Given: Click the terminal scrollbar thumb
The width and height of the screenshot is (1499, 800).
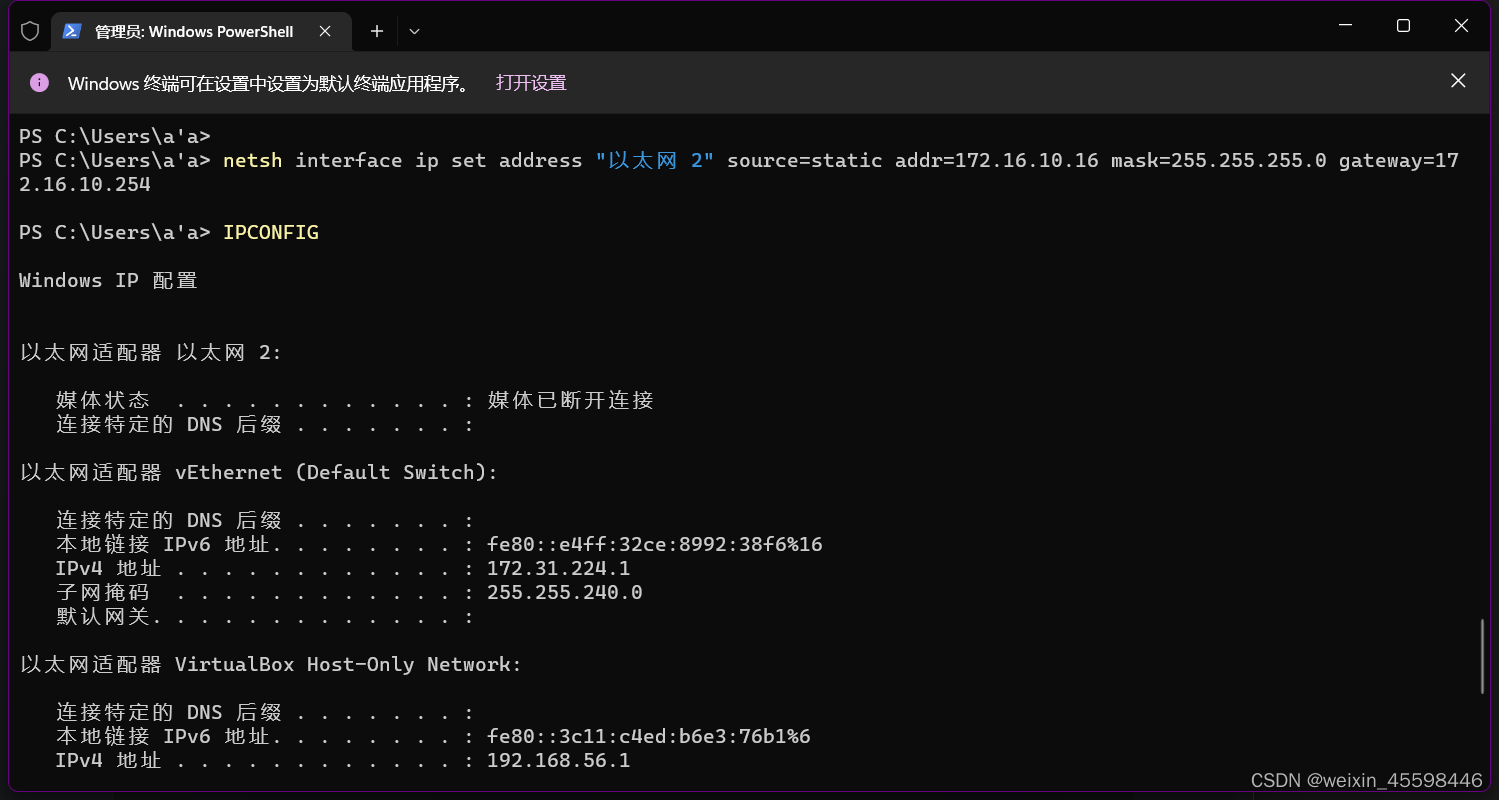Looking at the screenshot, I should (x=1483, y=656).
